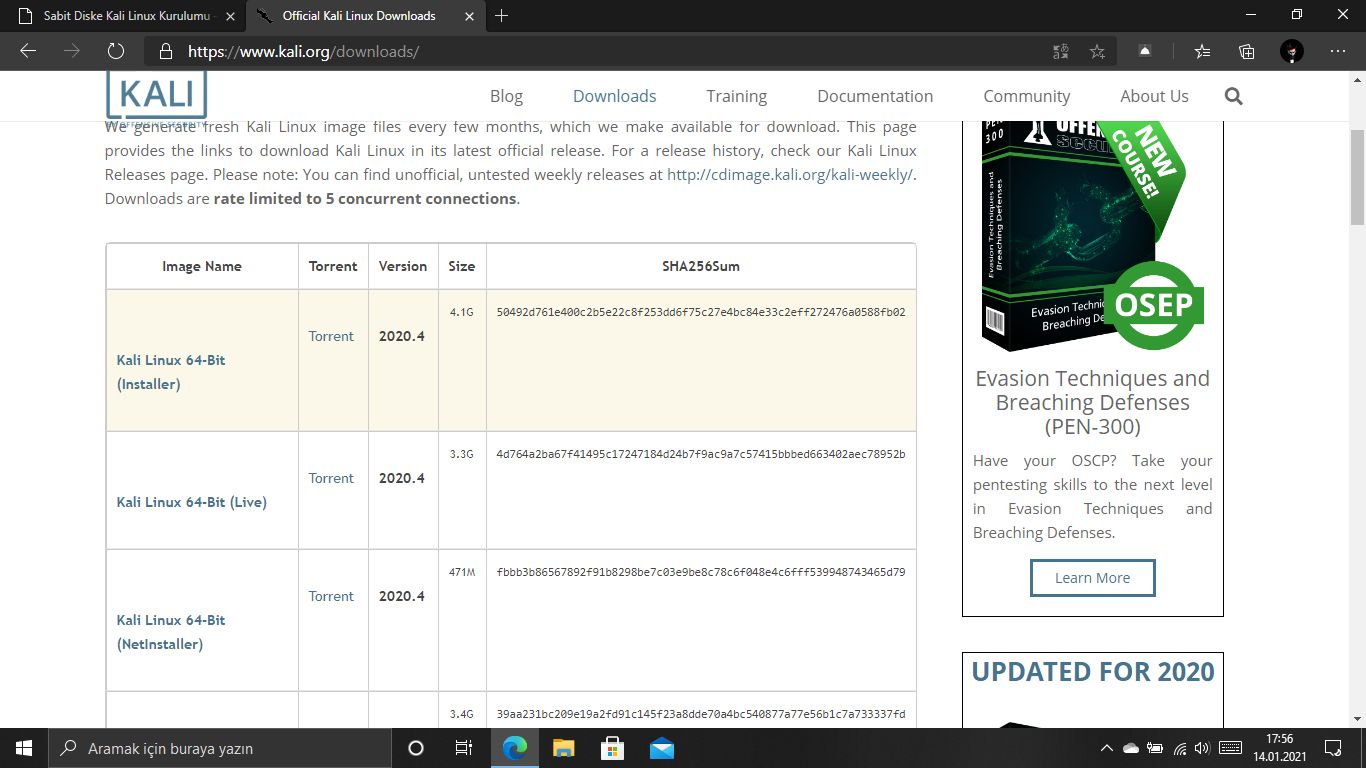Open Edge Settings and more menu
The height and width of the screenshot is (768, 1366).
pyautogui.click(x=1338, y=51)
